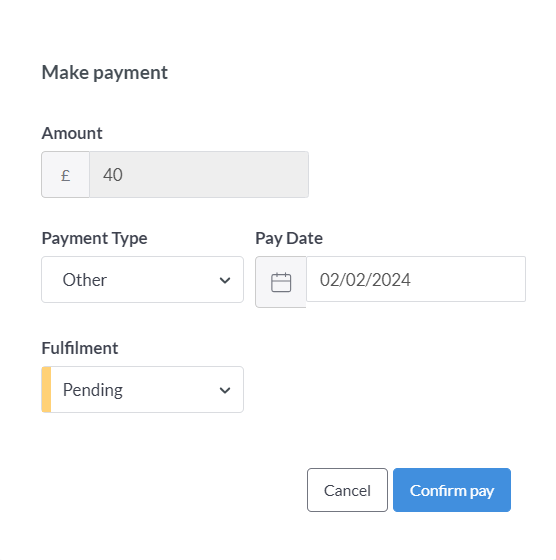
Task: Select the word Pending in Fulfilment
Action: pos(93,390)
